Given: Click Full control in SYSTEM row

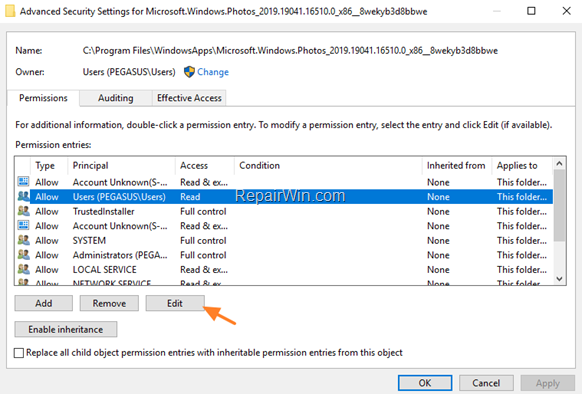Looking at the screenshot, I should tap(203, 241).
